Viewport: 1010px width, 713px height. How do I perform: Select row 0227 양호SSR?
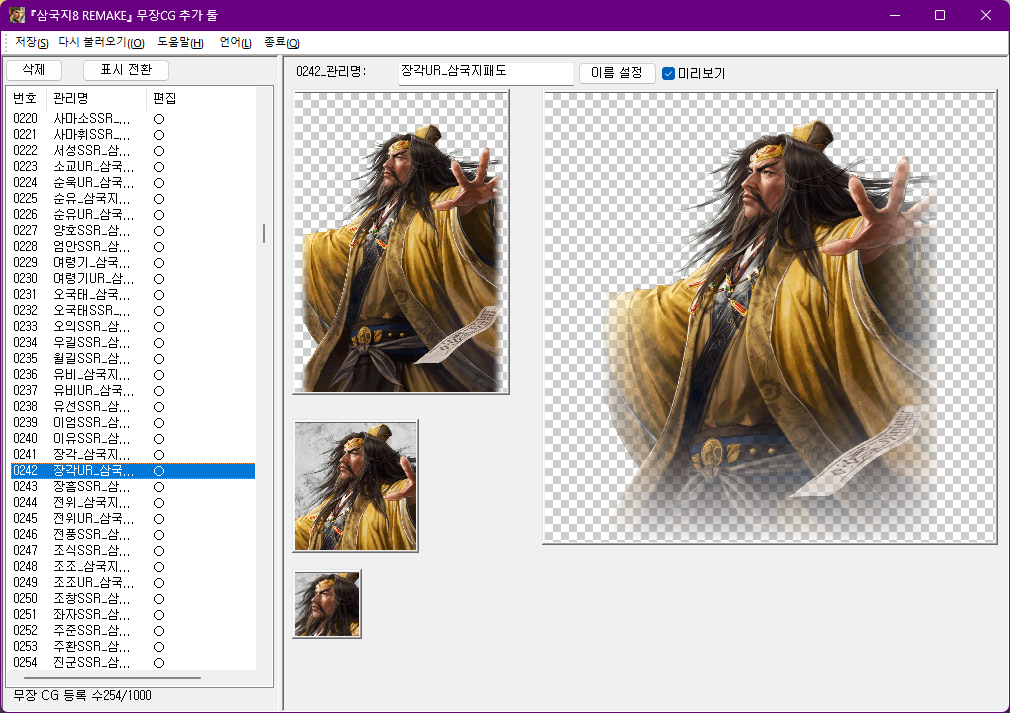(133, 231)
